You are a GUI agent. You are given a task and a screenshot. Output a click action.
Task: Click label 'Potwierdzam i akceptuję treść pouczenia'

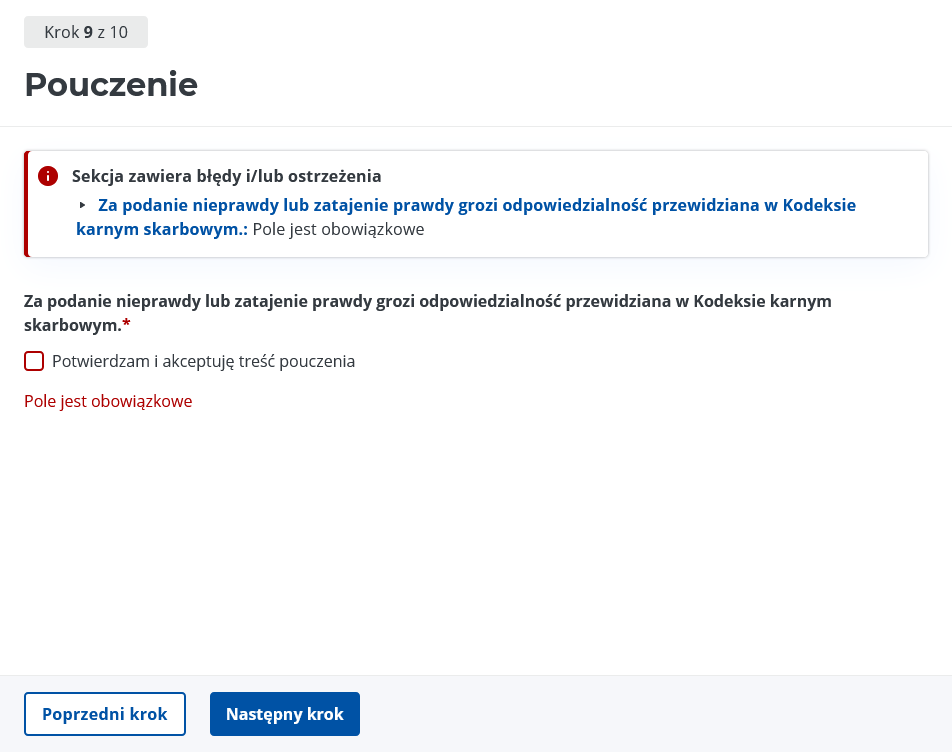tap(203, 361)
